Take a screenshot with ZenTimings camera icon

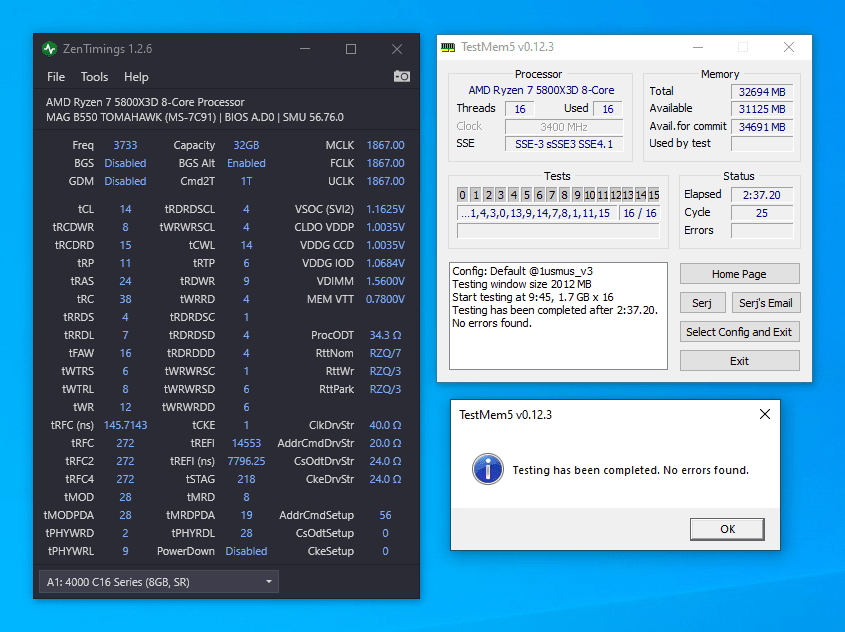click(x=401, y=77)
